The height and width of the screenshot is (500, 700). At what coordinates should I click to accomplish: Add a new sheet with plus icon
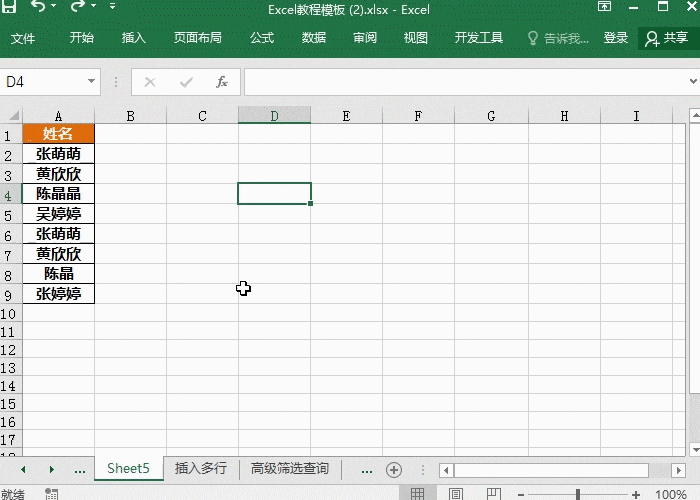tap(394, 469)
